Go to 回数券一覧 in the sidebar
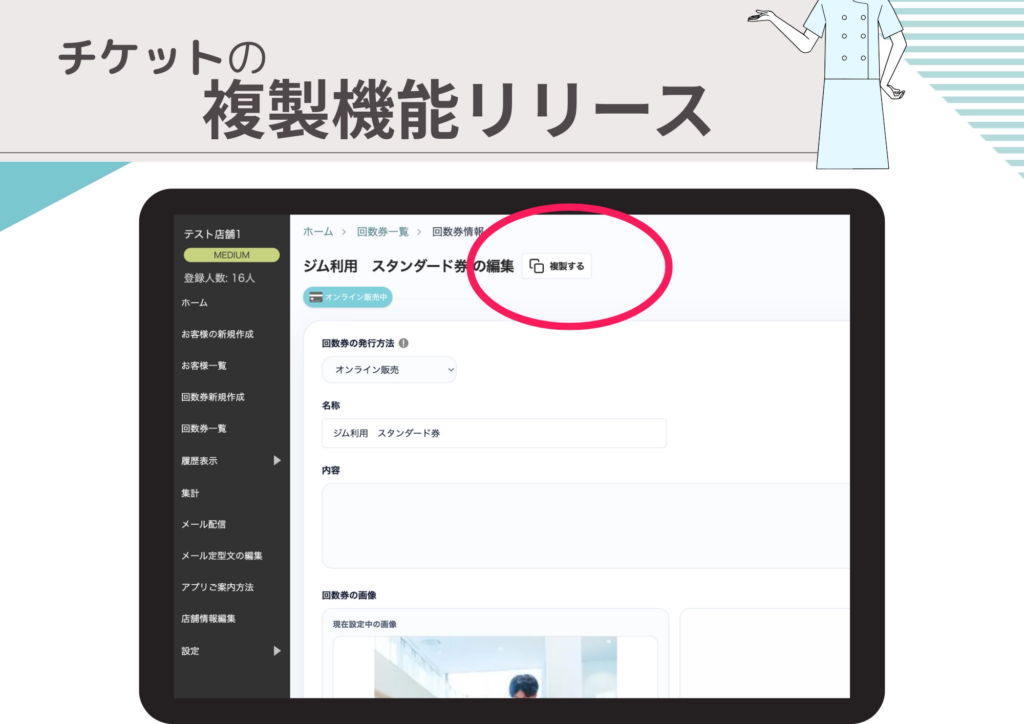 [x=204, y=428]
